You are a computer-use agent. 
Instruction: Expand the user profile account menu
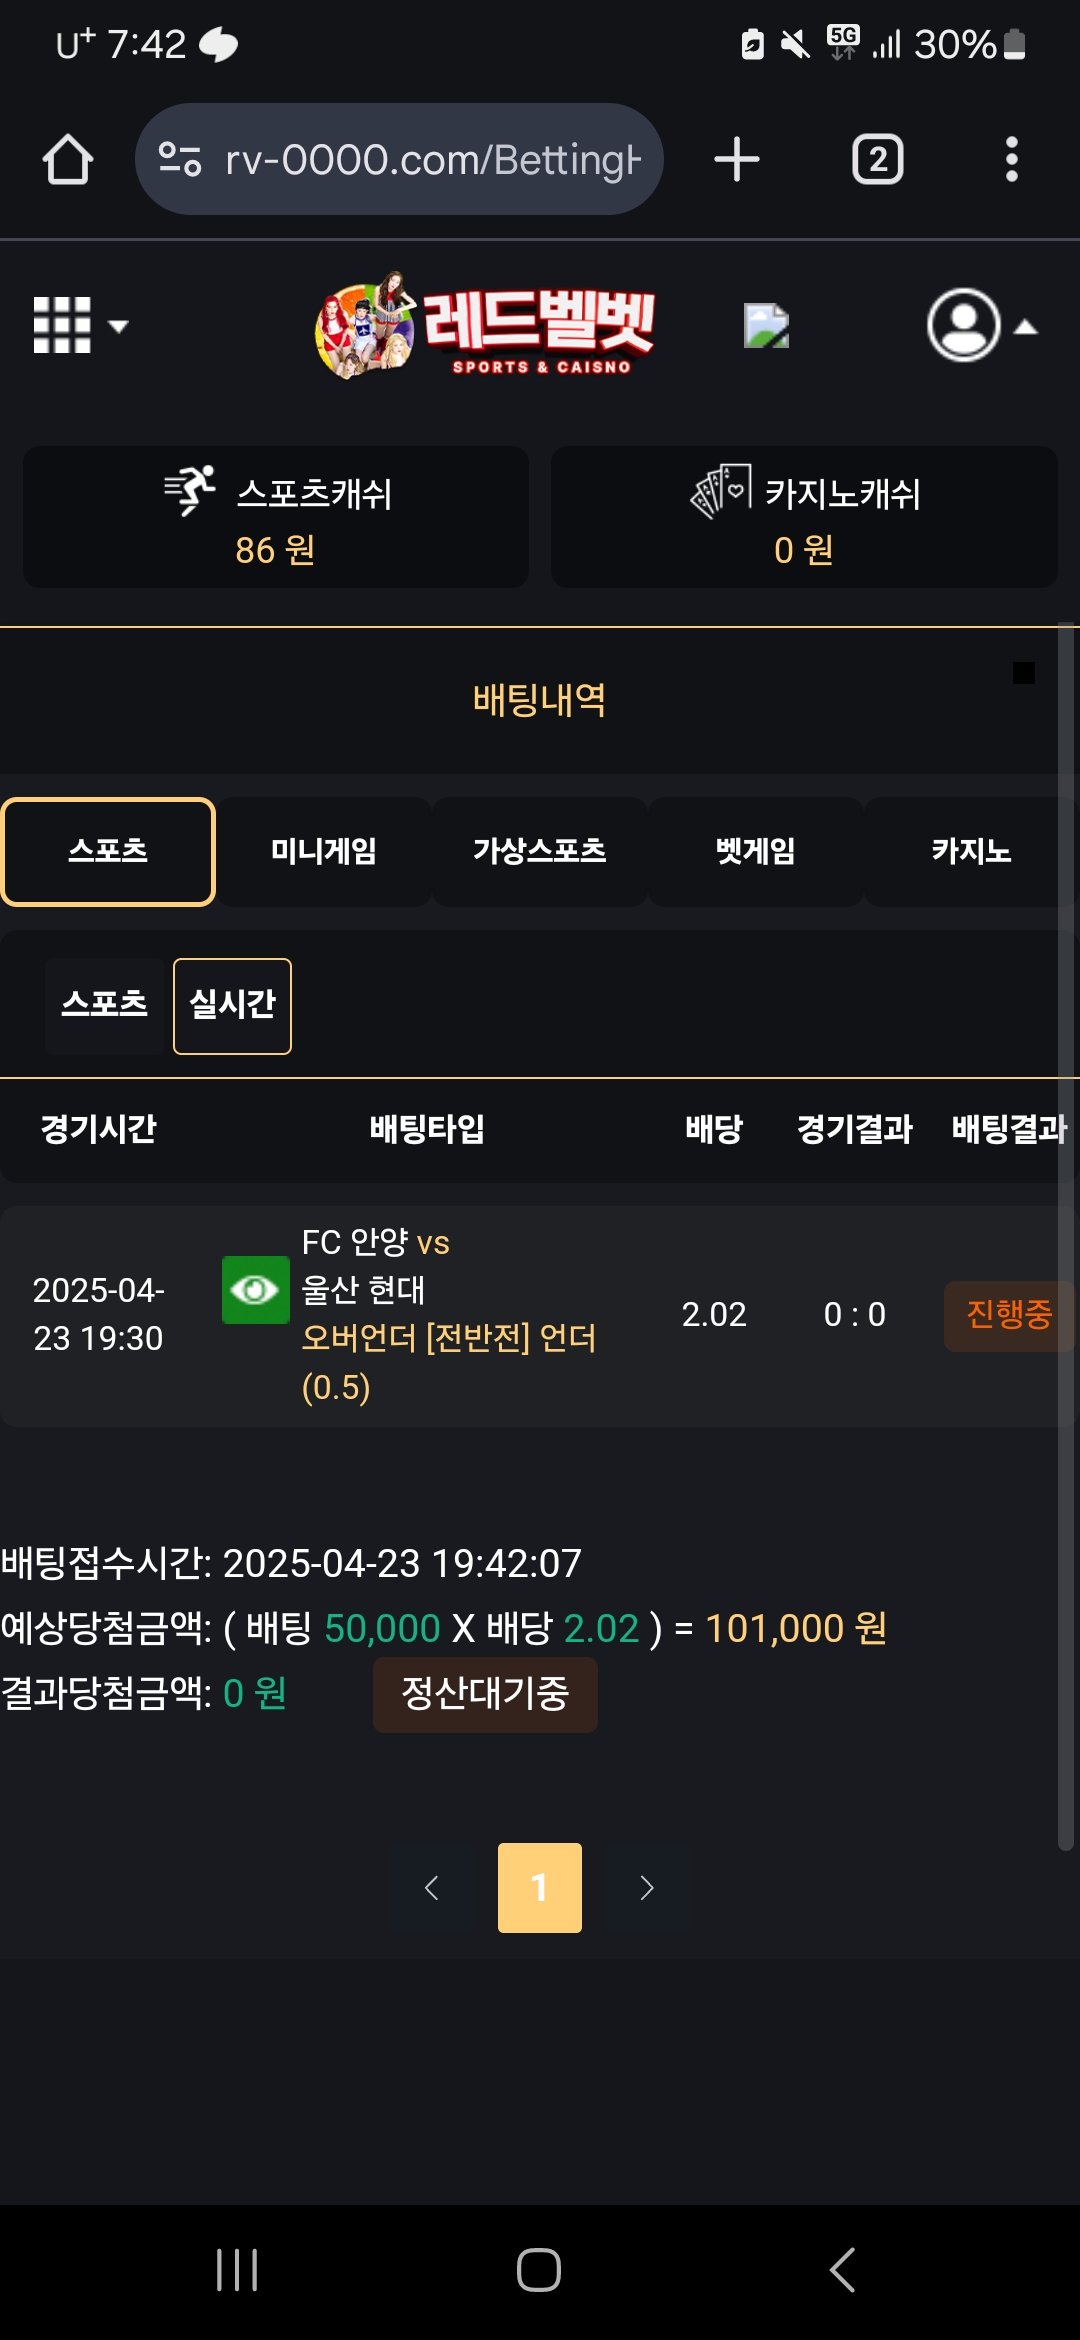(x=981, y=326)
